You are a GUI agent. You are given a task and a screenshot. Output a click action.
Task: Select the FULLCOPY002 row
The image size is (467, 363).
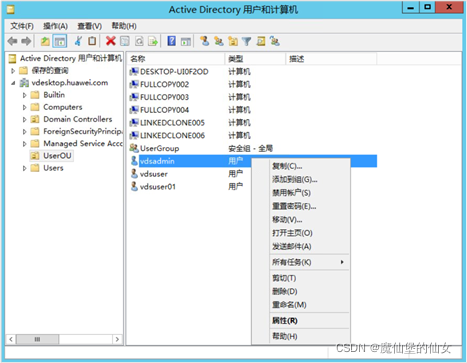(x=252, y=84)
